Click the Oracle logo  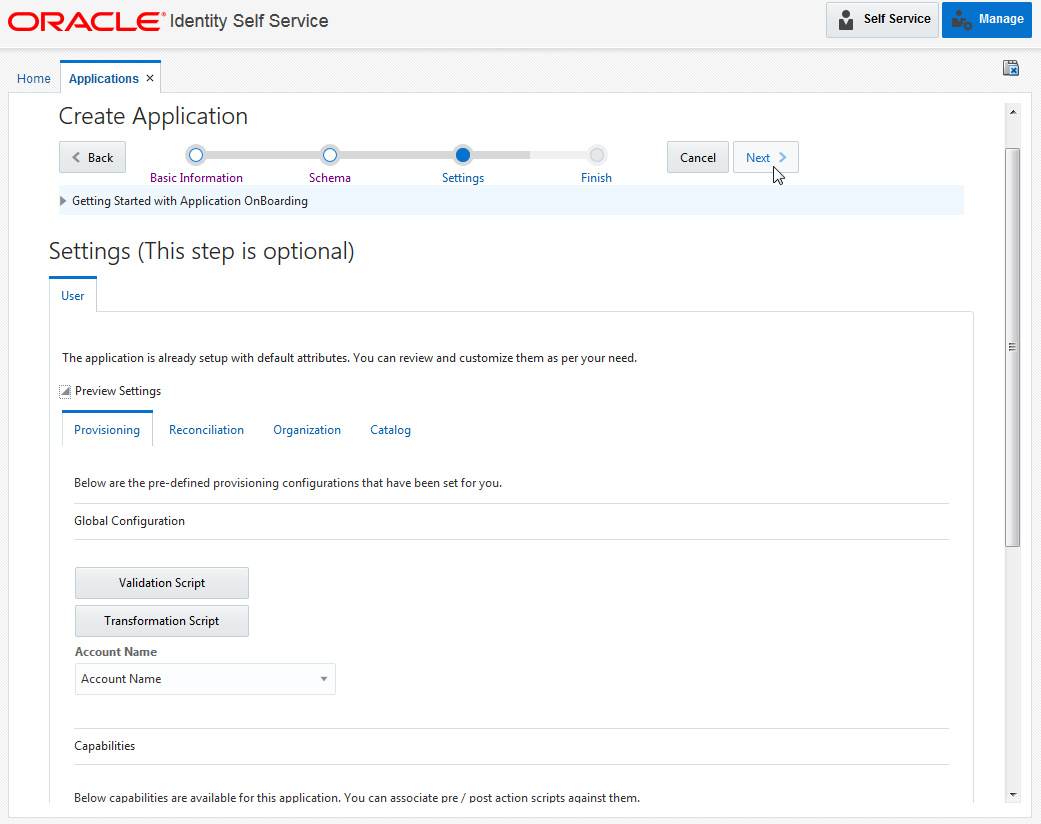click(84, 19)
